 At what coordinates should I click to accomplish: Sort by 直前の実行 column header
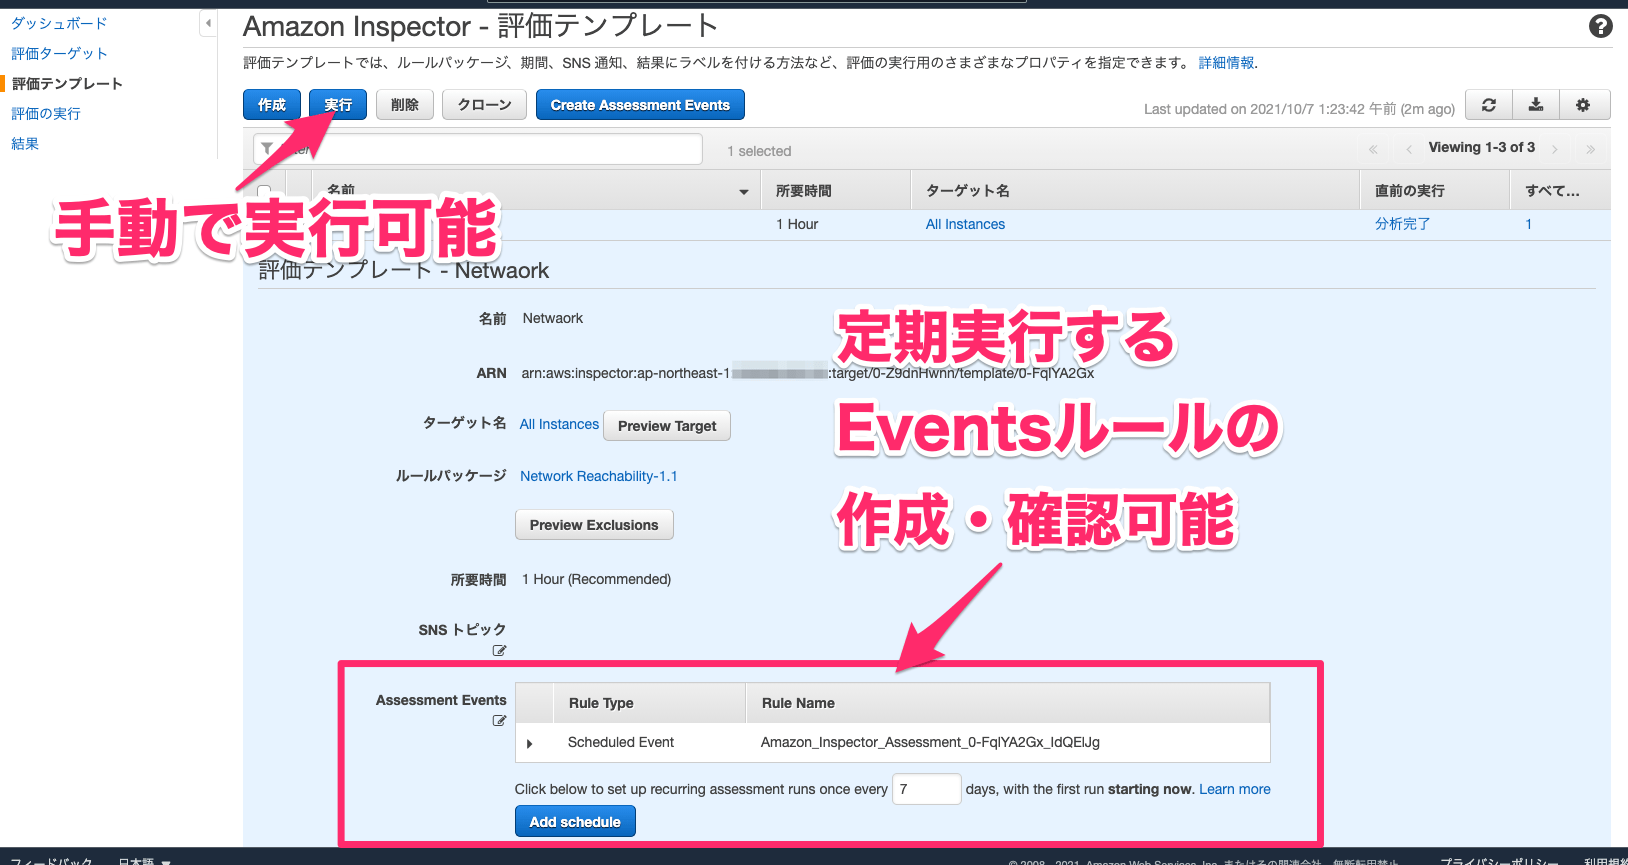tap(1434, 191)
